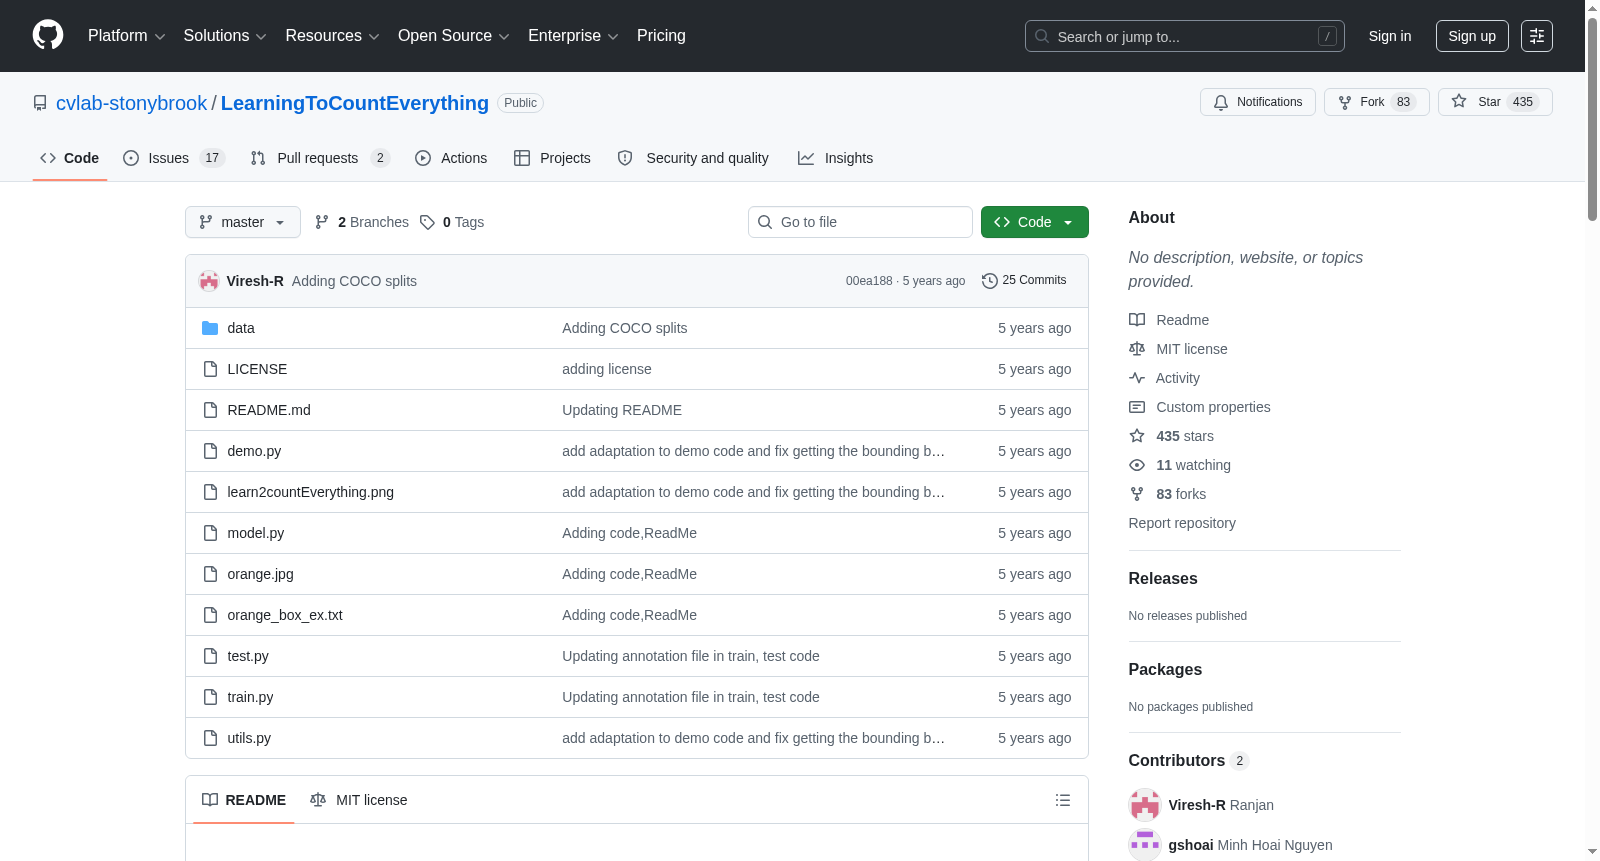Open README outline list icon
This screenshot has height=861, width=1600.
1063,800
